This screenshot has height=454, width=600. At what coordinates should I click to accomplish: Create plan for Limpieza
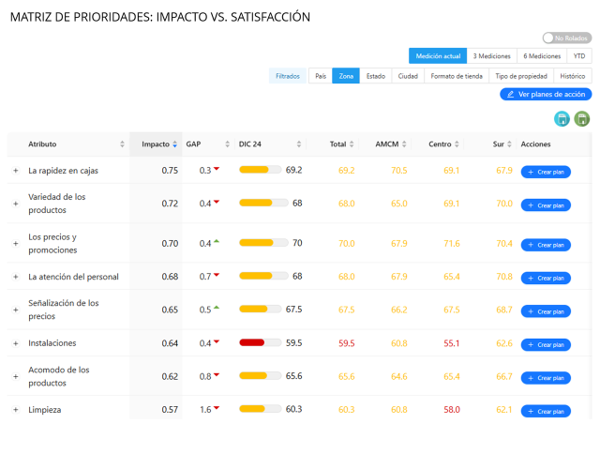click(546, 412)
